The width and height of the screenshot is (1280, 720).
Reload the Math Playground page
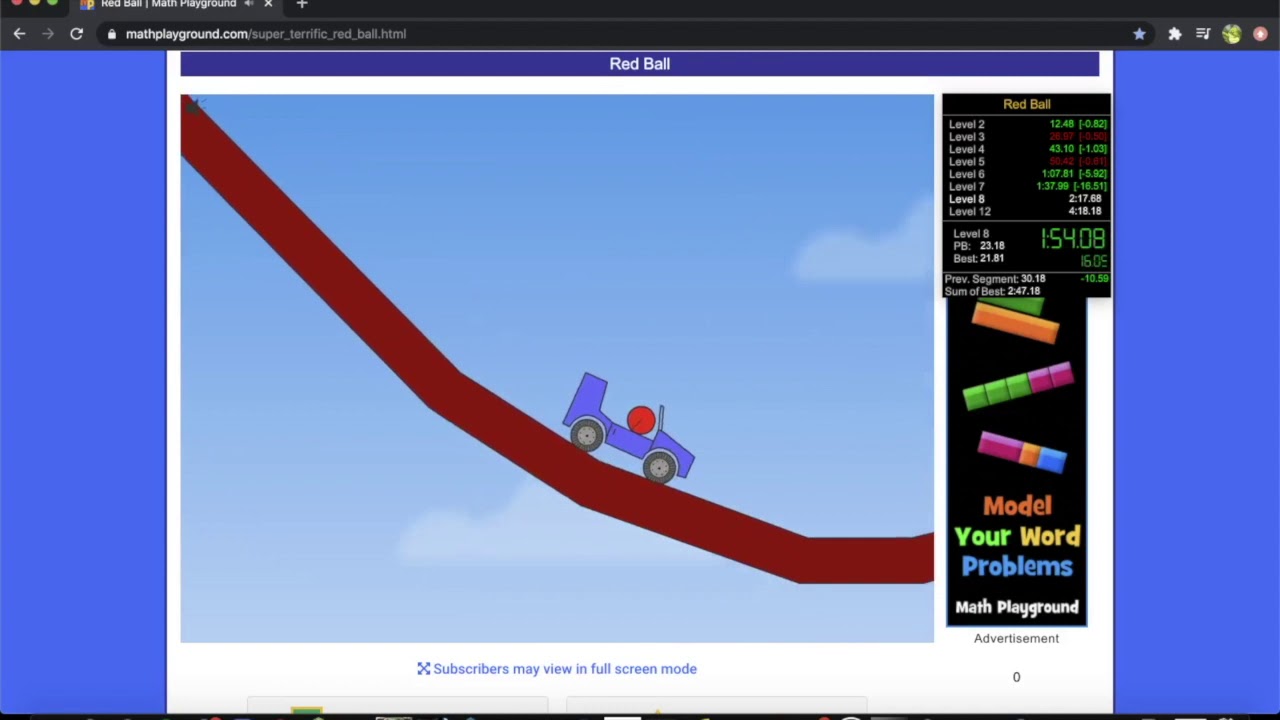coord(76,34)
